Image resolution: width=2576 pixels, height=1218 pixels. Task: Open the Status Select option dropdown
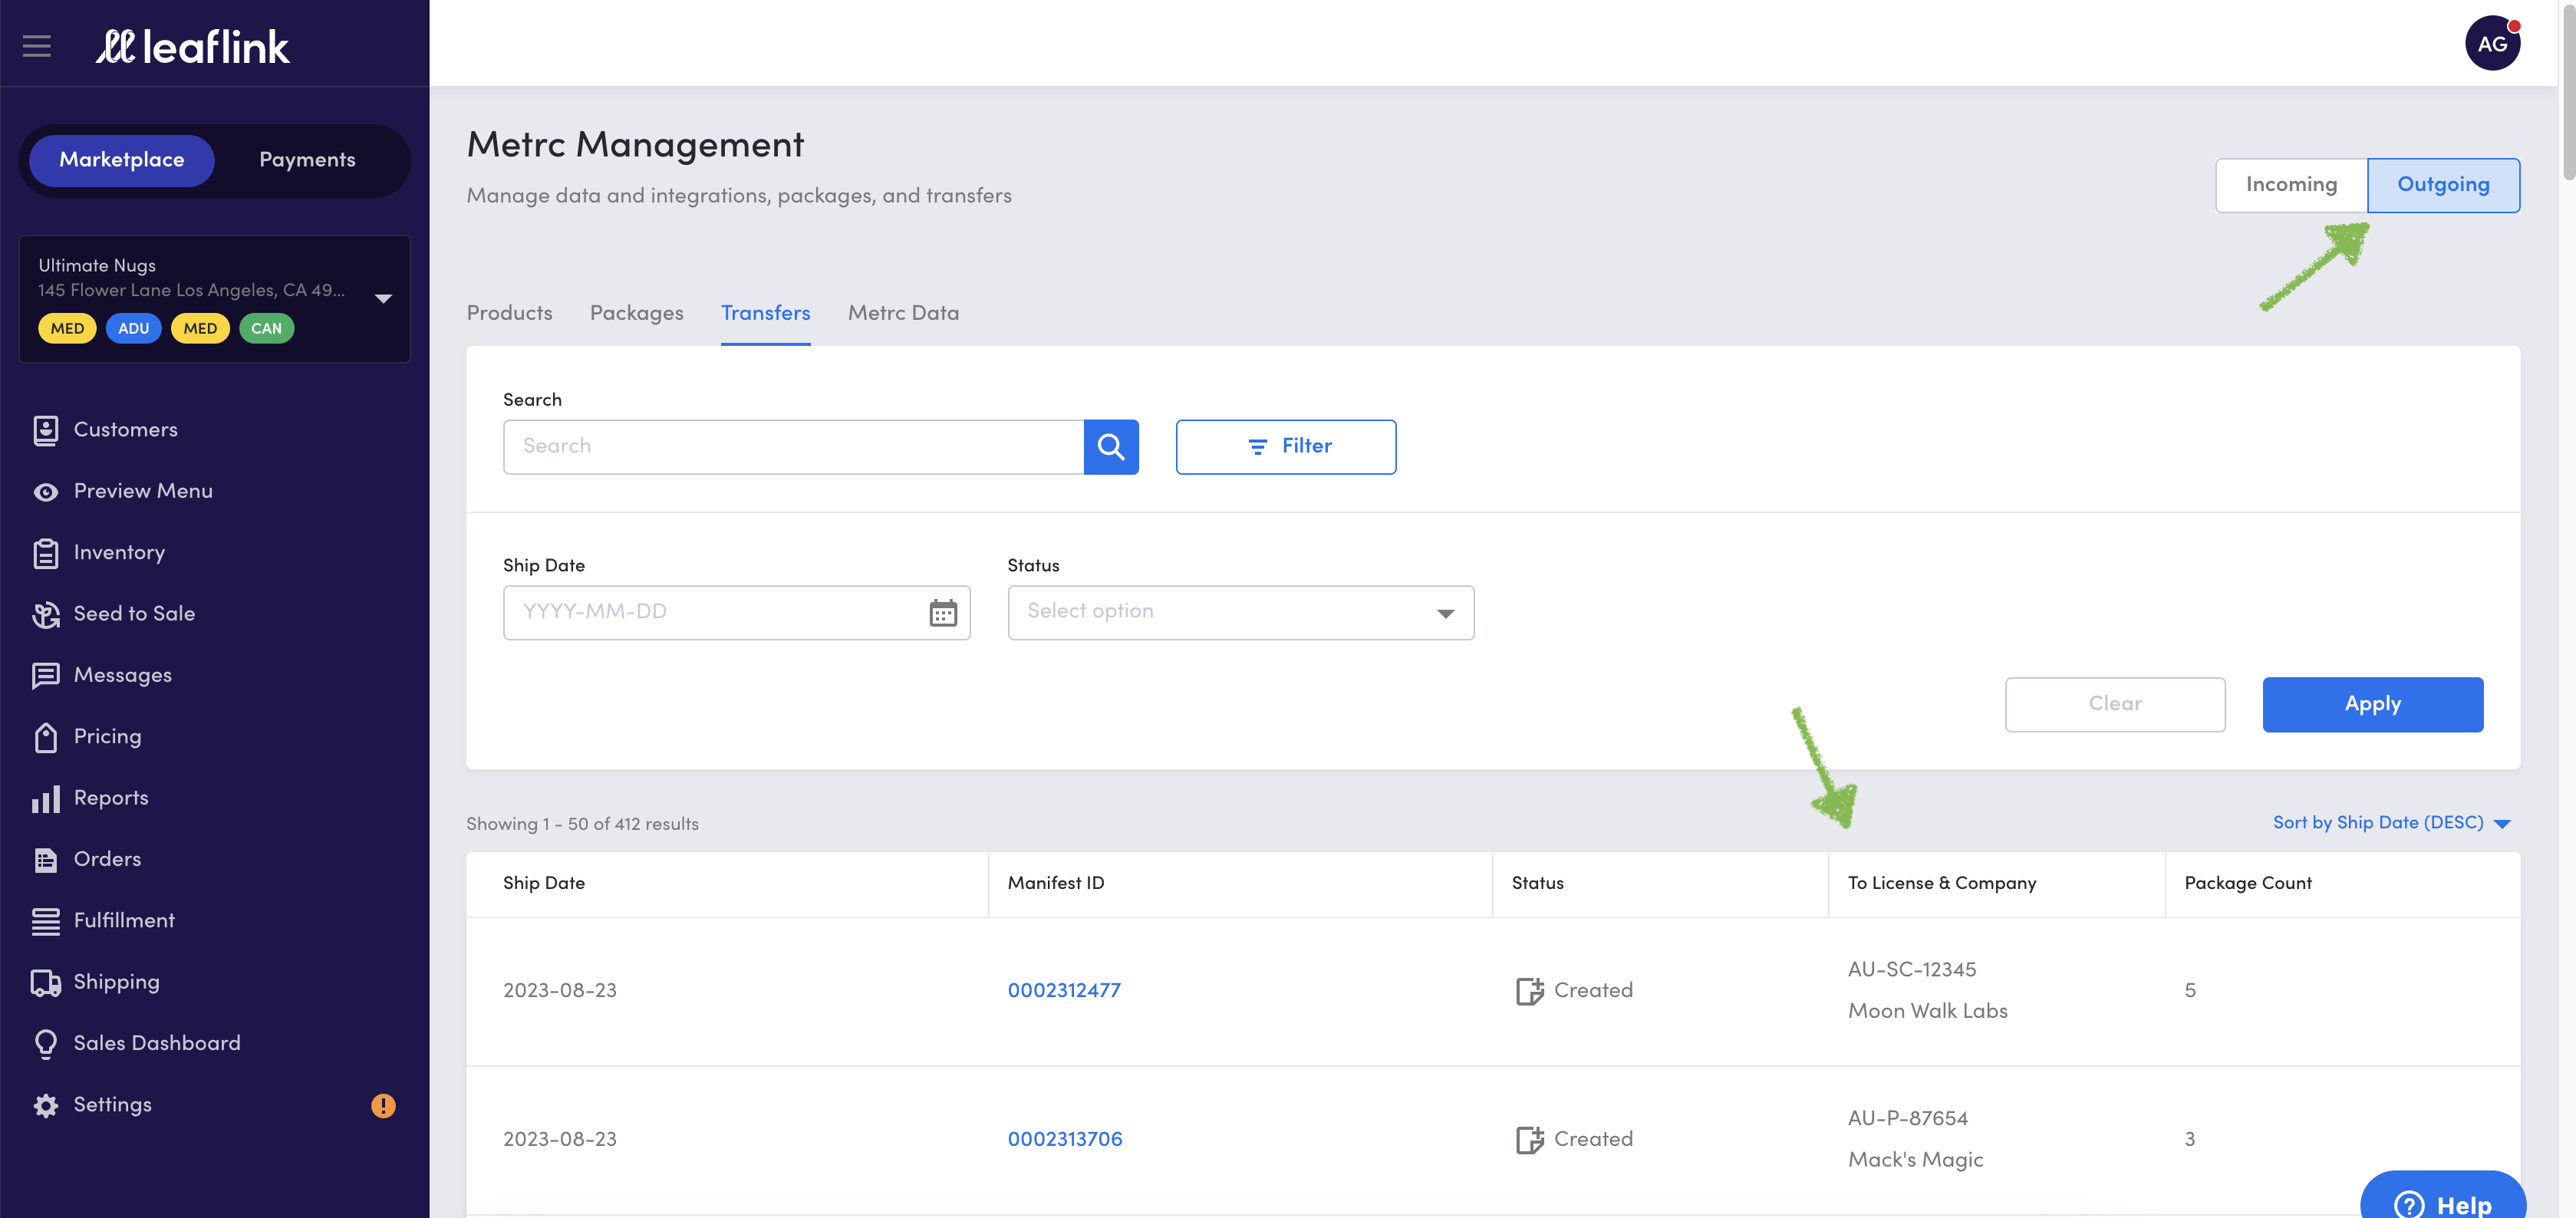1240,612
